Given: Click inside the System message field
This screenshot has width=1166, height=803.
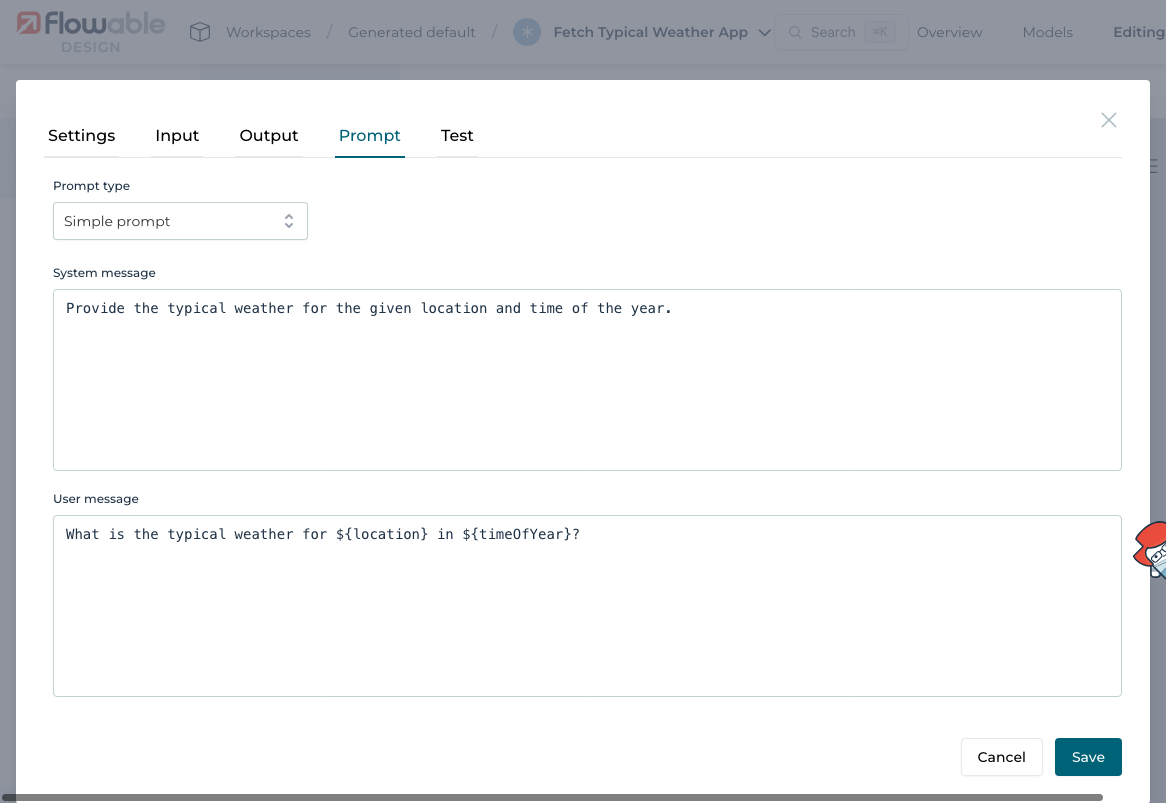Looking at the screenshot, I should [587, 380].
